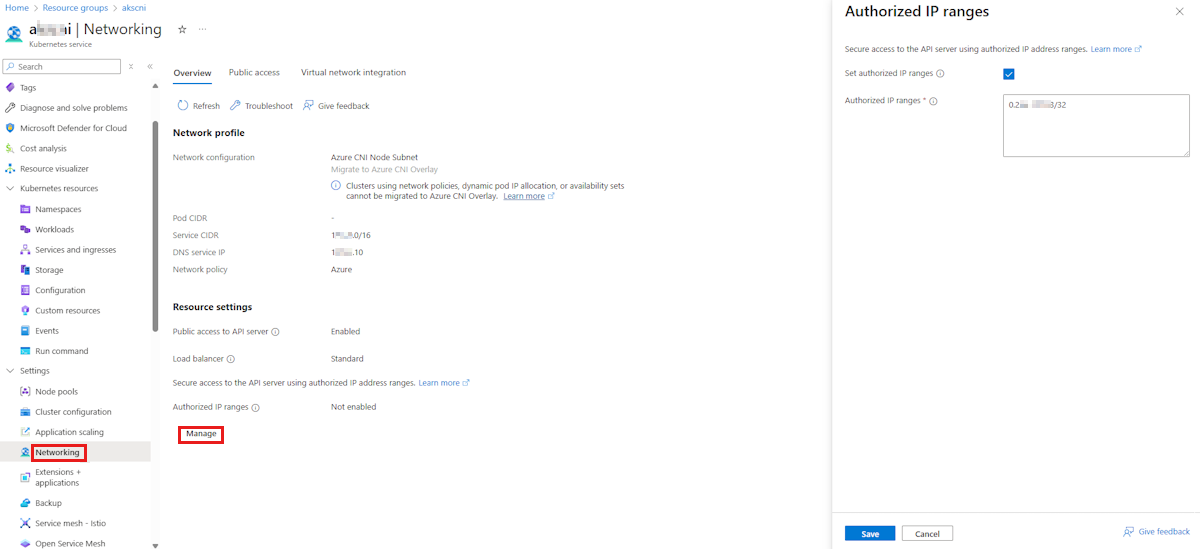
Task: Favorite this resource with the star icon
Action: [x=182, y=30]
